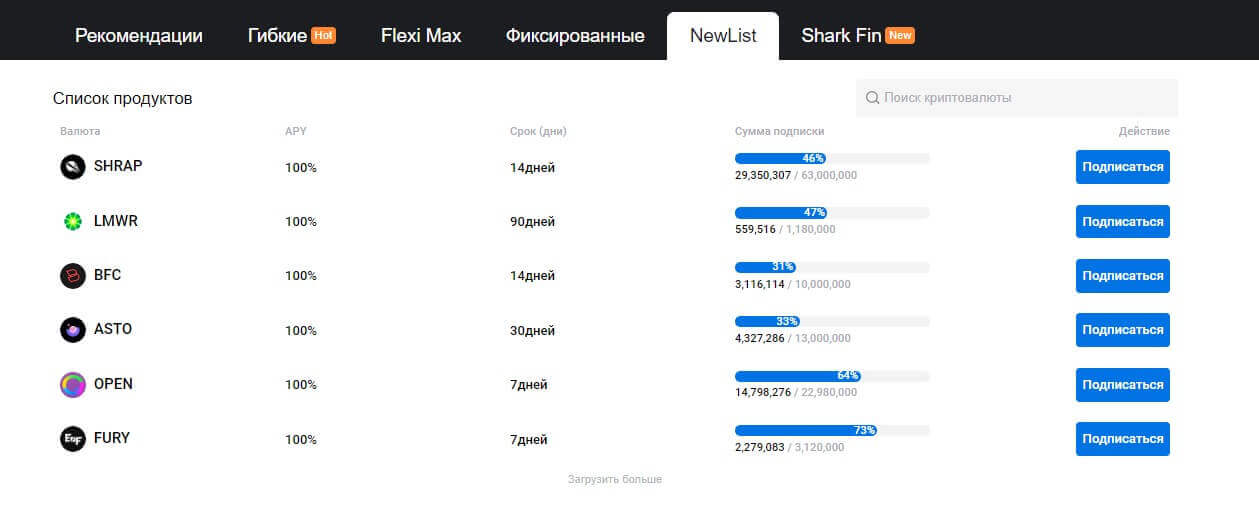Image resolution: width=1259 pixels, height=522 pixels.
Task: Click the BFC coin icon
Action: (73, 276)
